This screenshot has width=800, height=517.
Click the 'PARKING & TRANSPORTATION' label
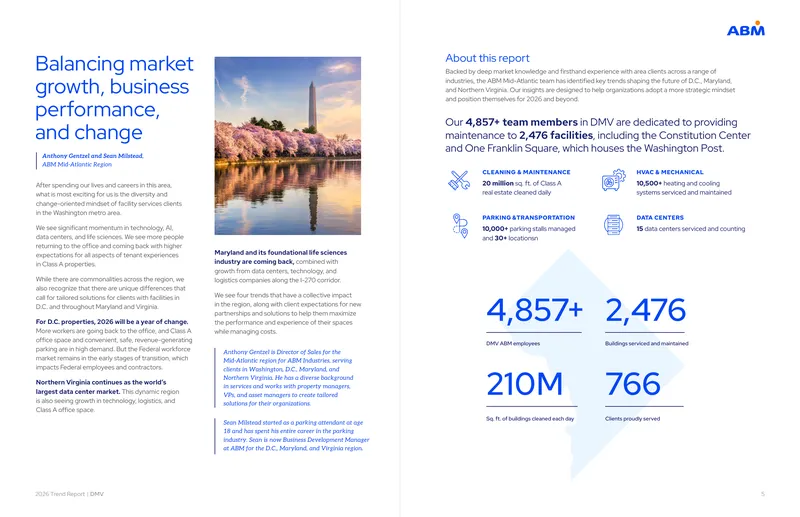[x=528, y=218]
